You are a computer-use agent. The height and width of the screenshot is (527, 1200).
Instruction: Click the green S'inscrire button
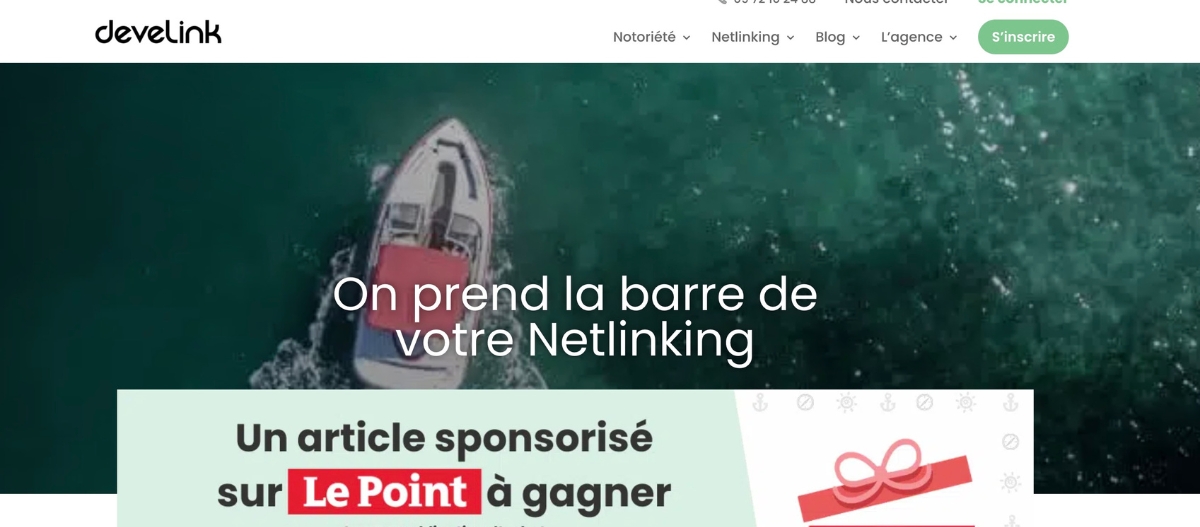pos(1023,37)
